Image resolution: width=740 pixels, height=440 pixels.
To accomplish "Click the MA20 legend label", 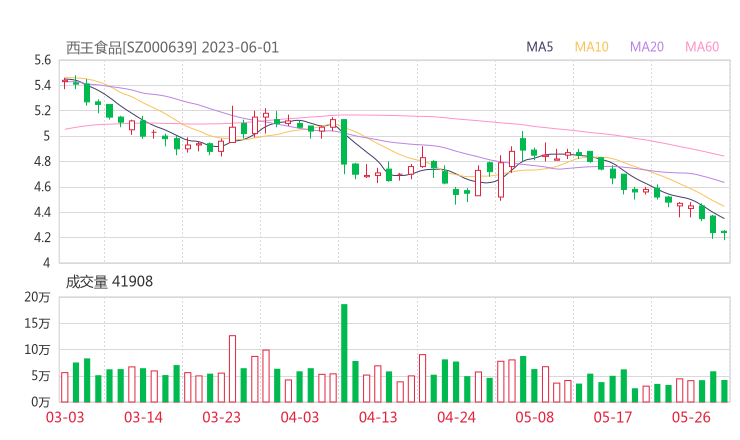I will point(647,47).
